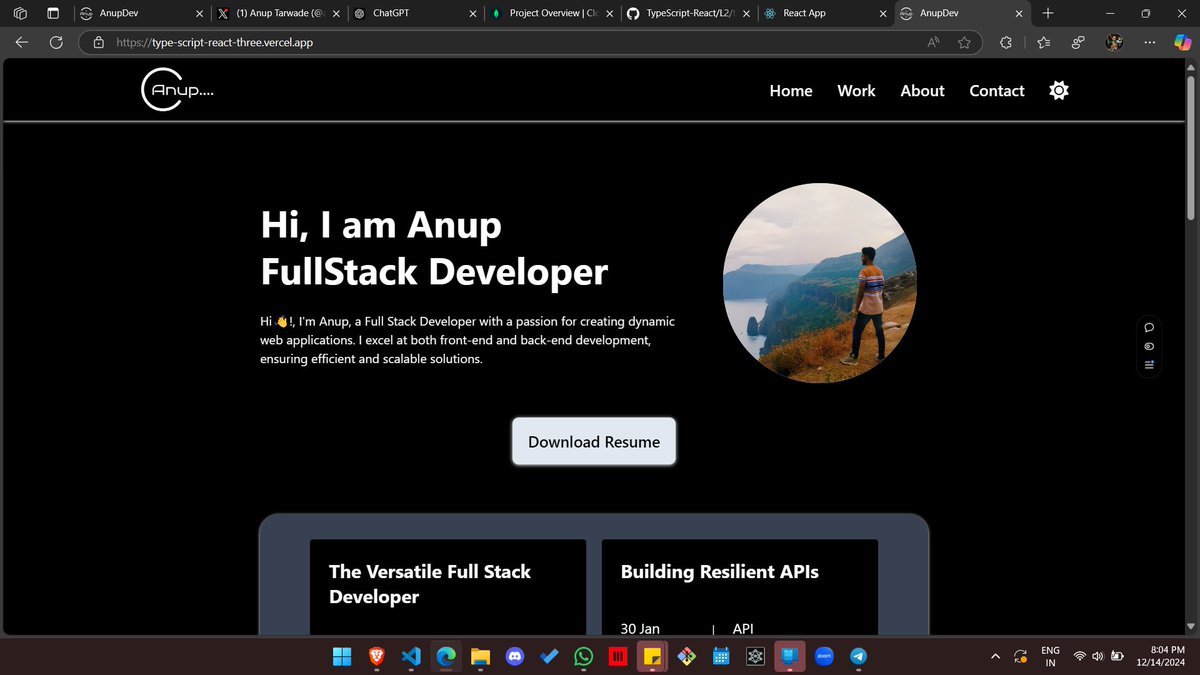Image resolution: width=1200 pixels, height=675 pixels.
Task: Open the Settings and more ellipsis menu
Action: (1149, 43)
